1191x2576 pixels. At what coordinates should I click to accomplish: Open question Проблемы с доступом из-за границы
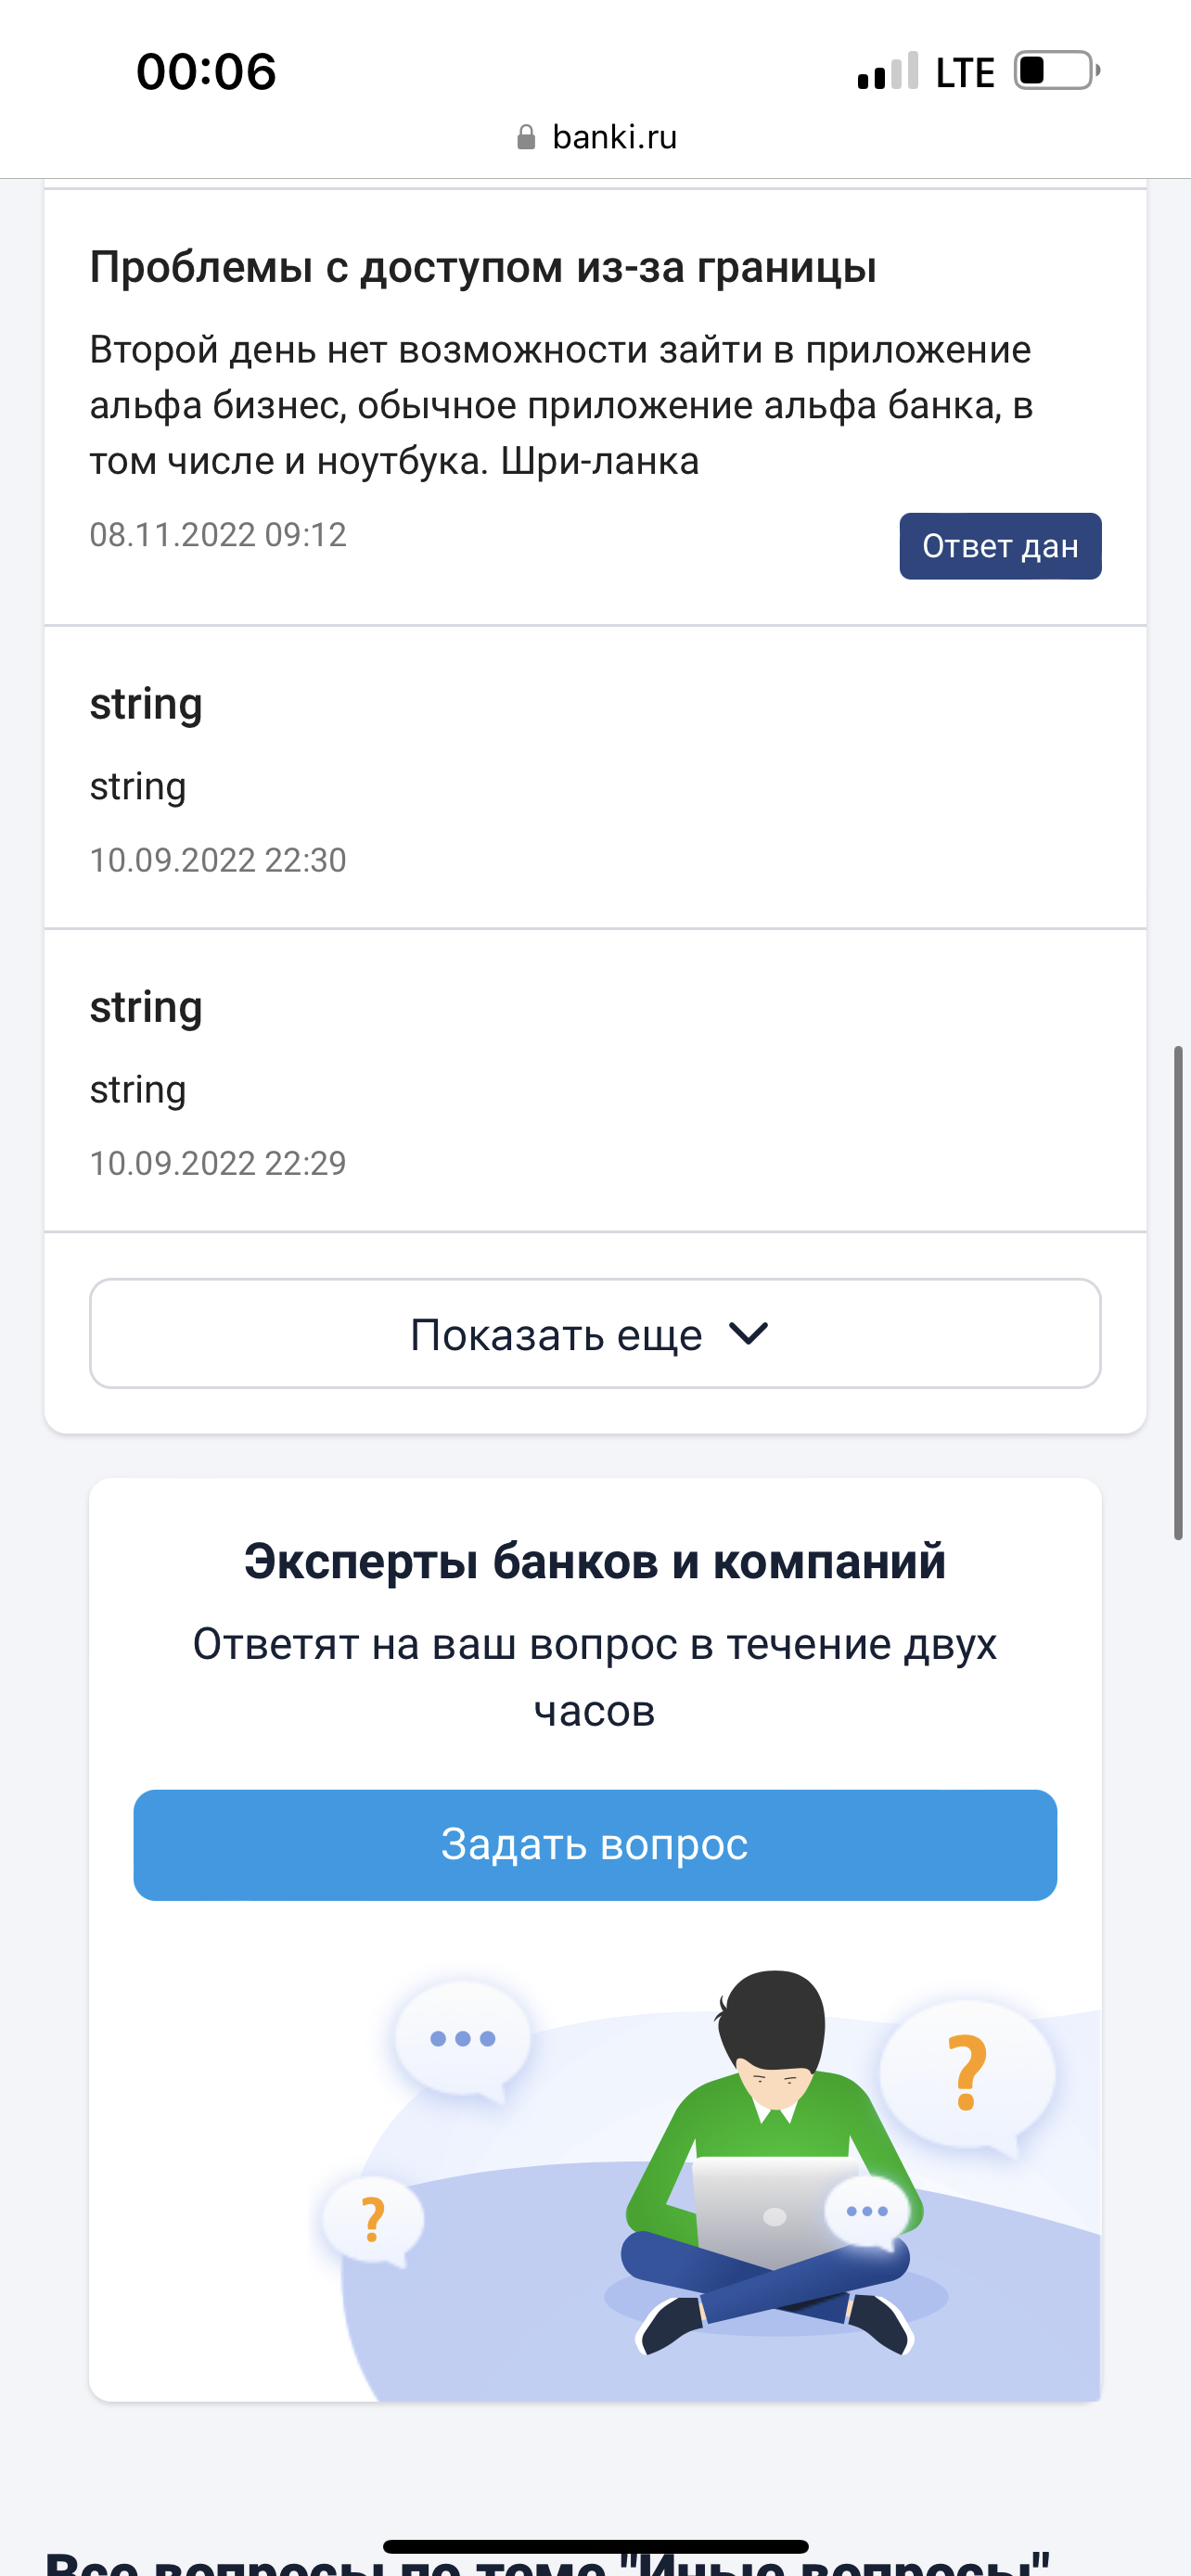pyautogui.click(x=483, y=267)
